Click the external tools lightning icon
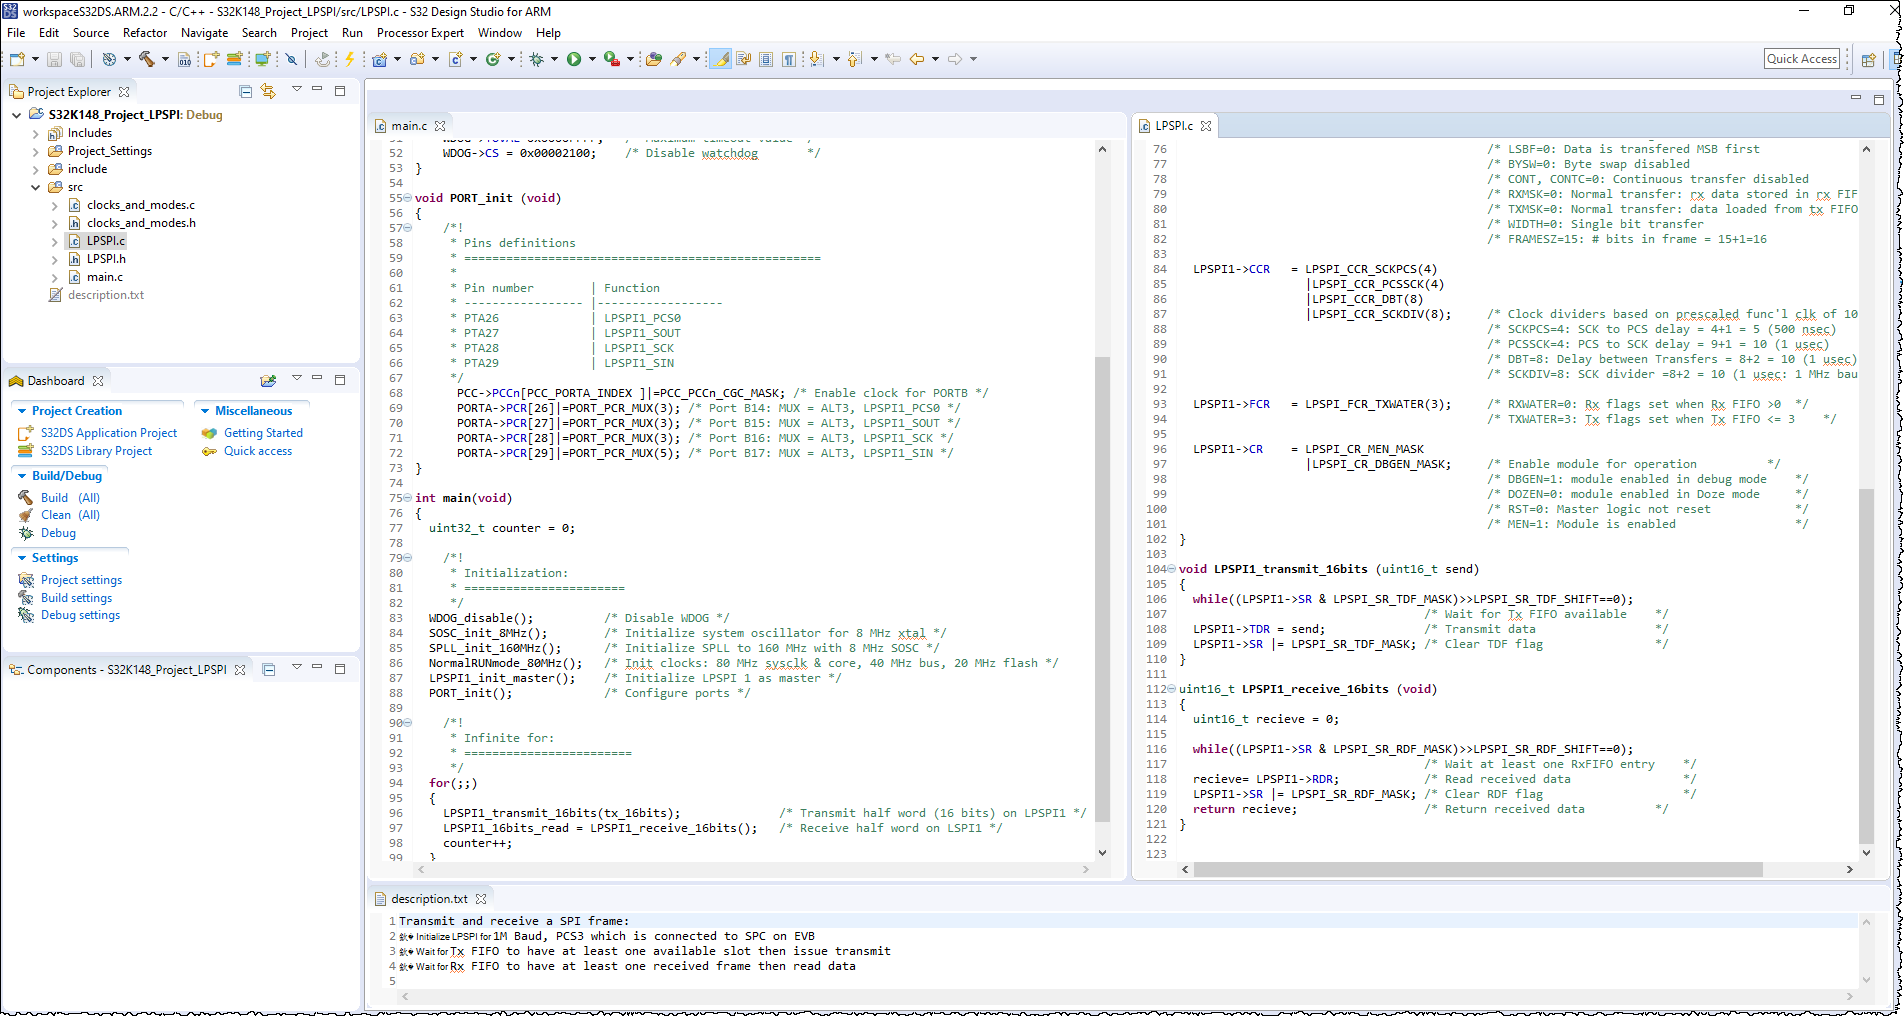 (350, 58)
